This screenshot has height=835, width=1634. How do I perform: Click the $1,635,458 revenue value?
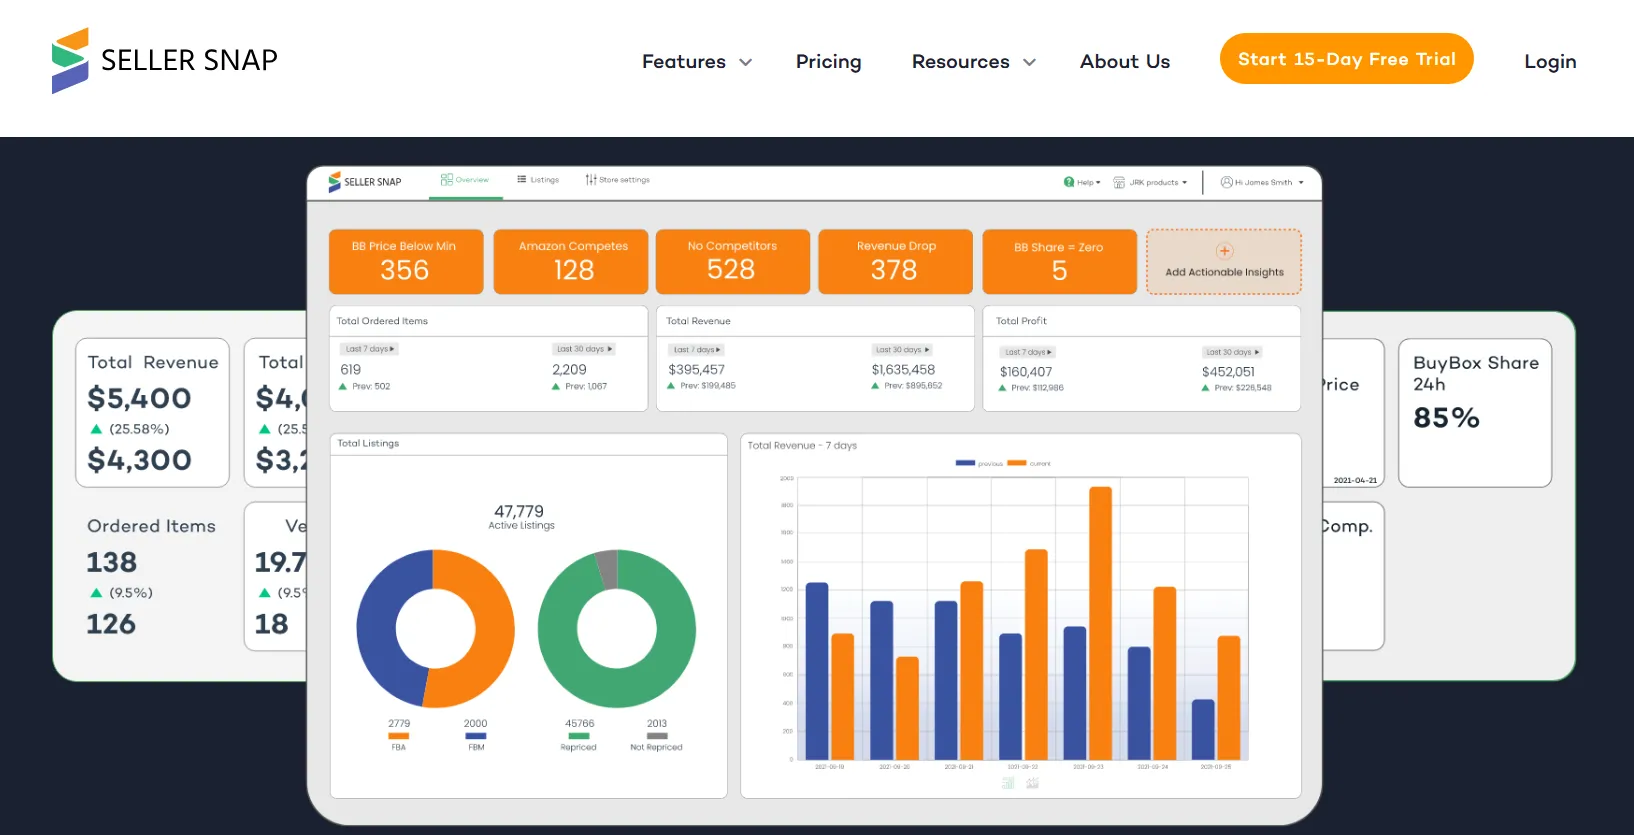(903, 369)
